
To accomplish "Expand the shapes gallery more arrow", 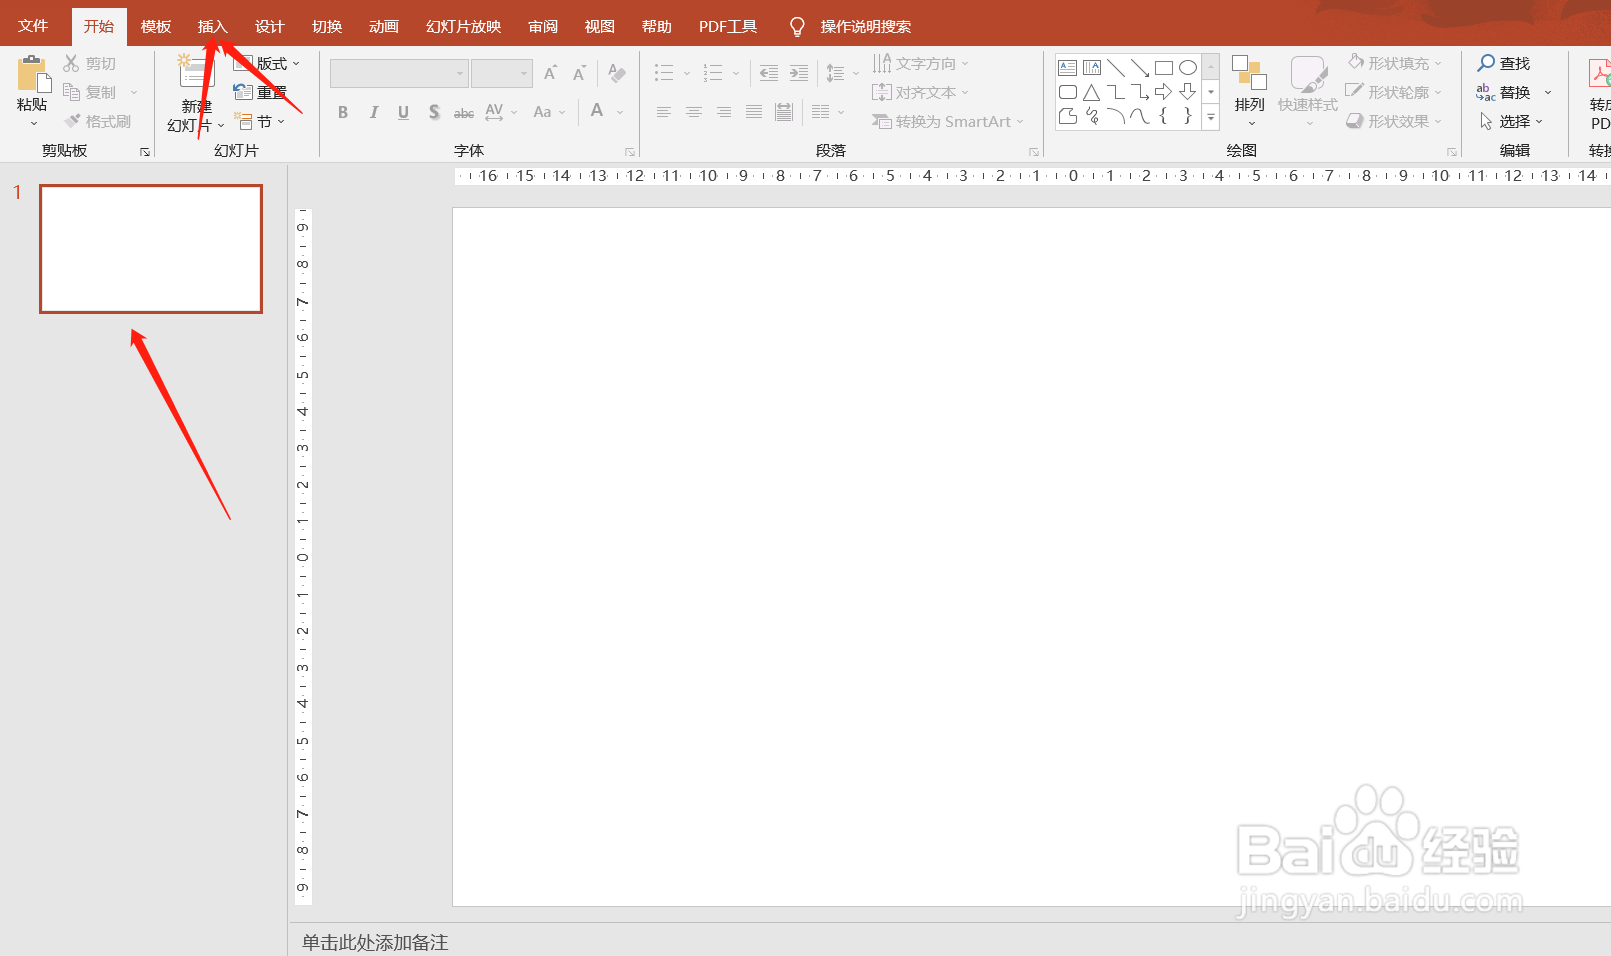I will click(x=1211, y=117).
